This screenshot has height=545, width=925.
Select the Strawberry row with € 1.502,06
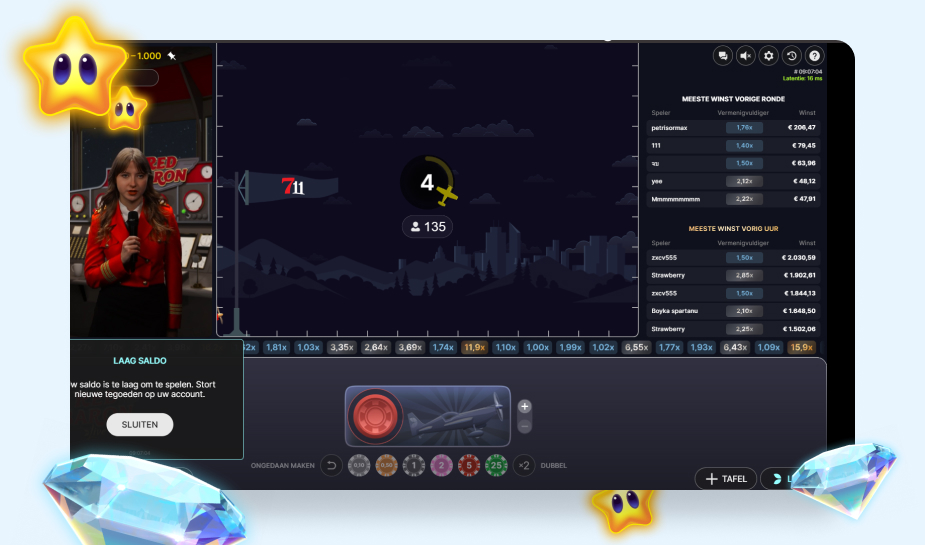click(x=733, y=329)
